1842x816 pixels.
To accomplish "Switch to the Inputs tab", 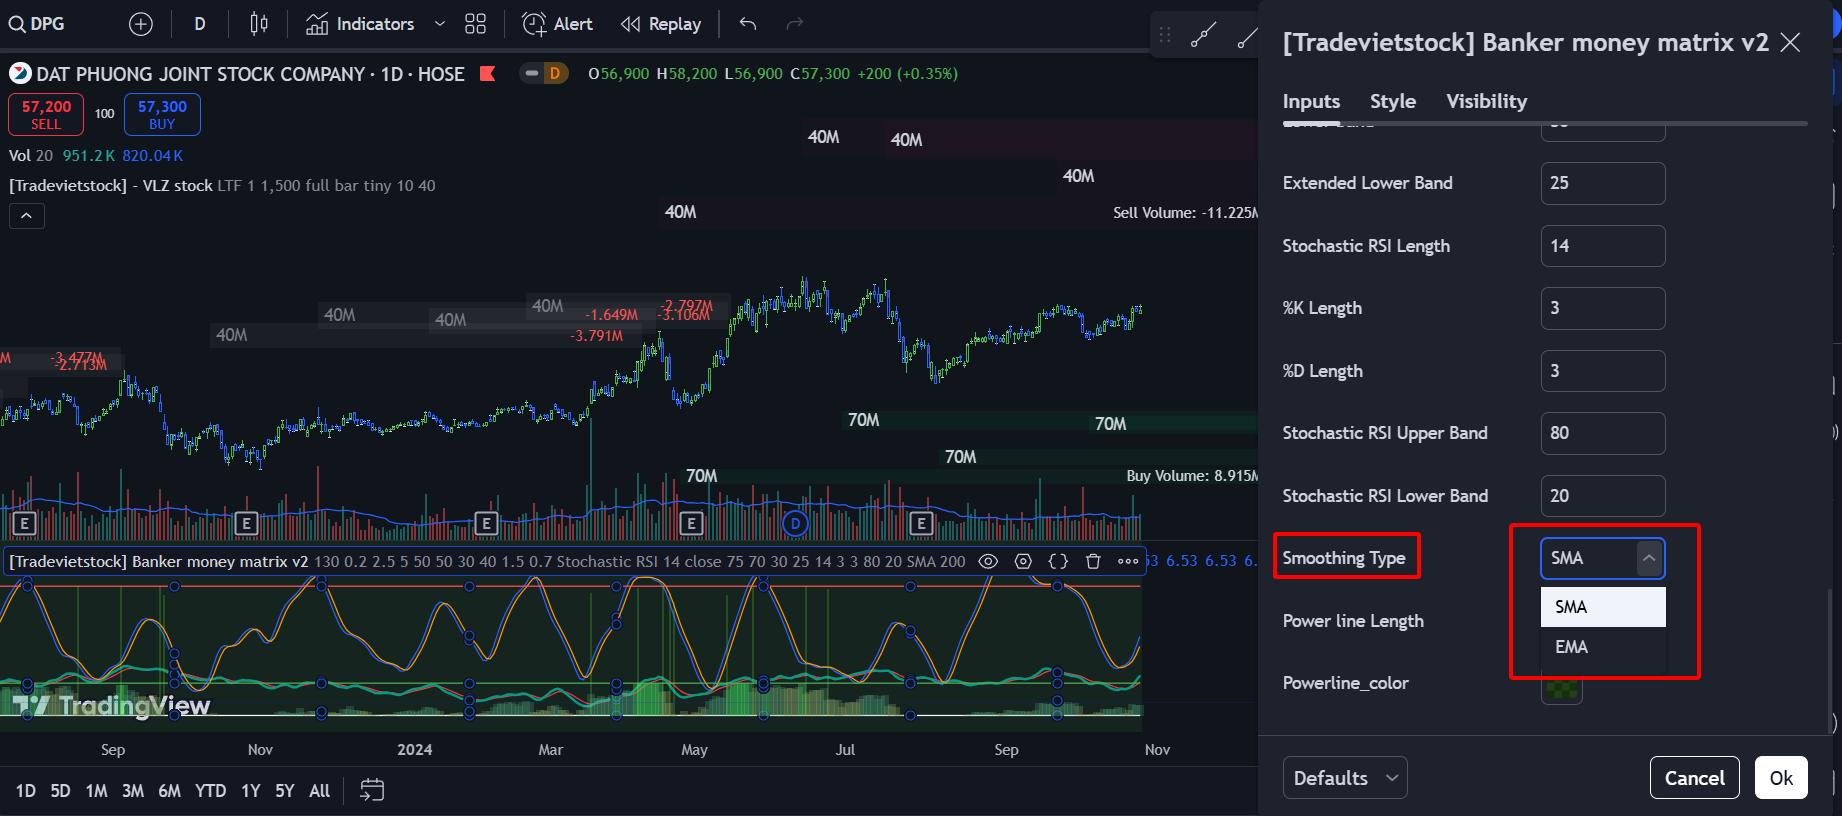I will pyautogui.click(x=1311, y=101).
